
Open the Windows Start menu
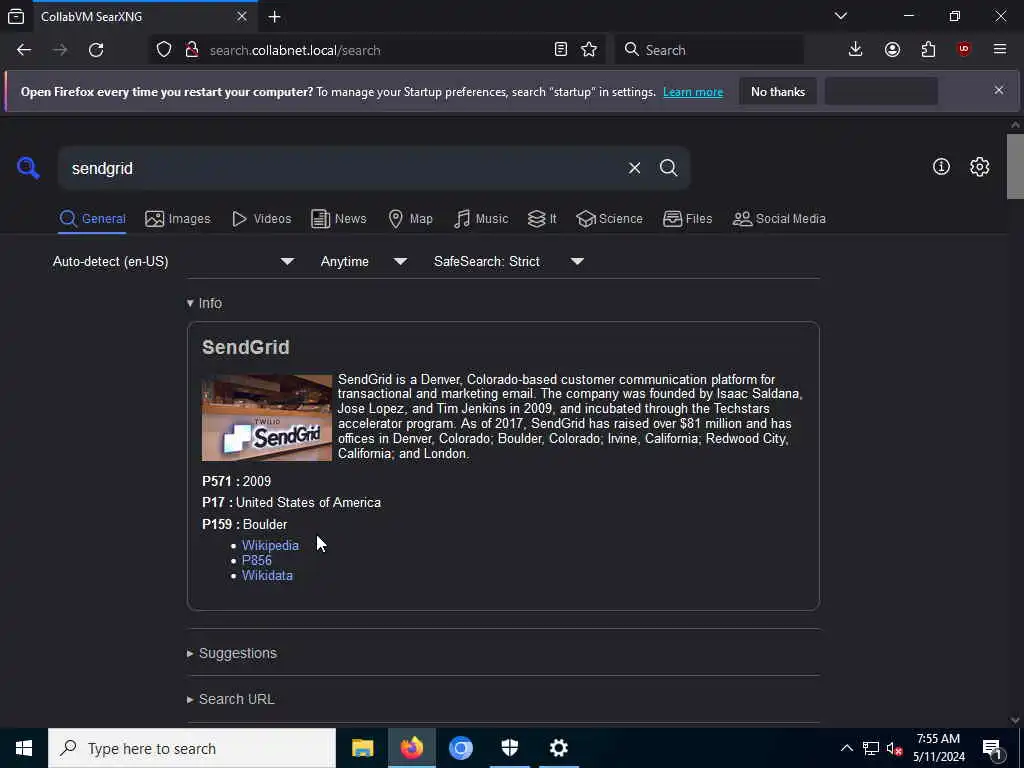coord(24,748)
